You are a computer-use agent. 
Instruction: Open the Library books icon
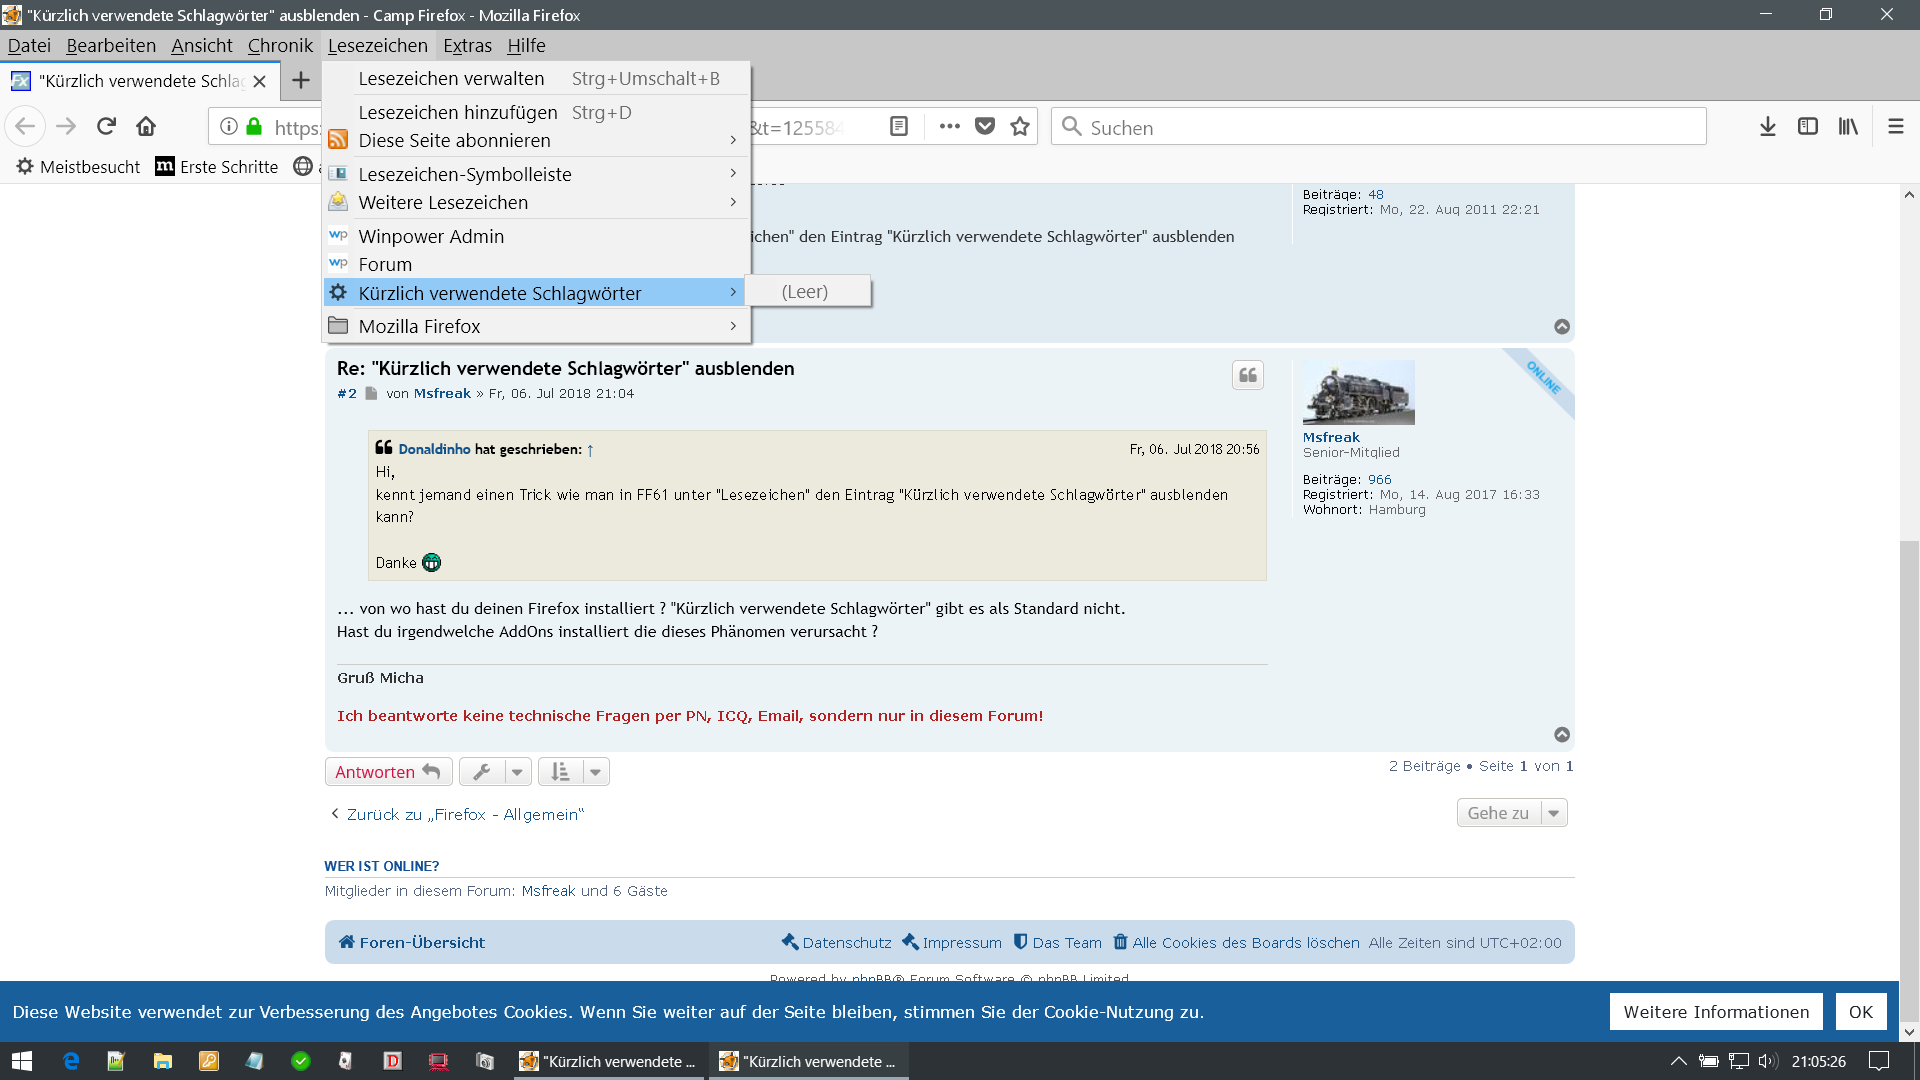tap(1848, 126)
